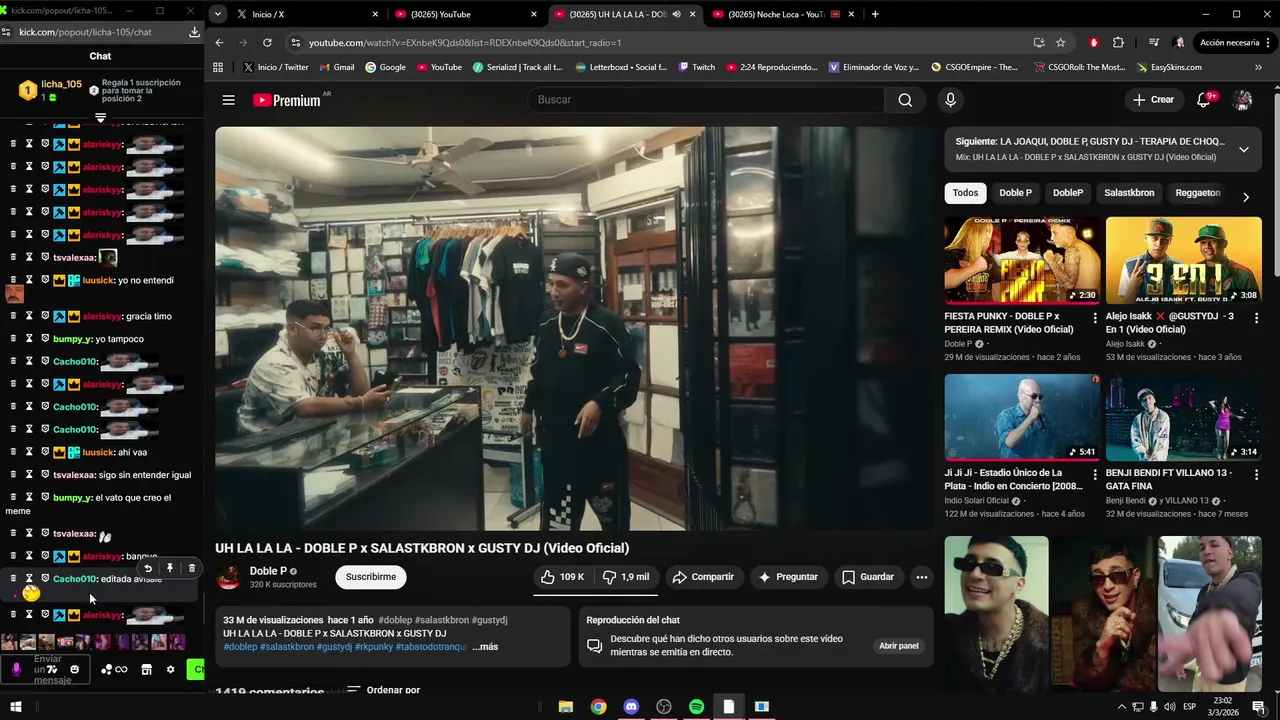Click the Crear create button
This screenshot has width=1280, height=720.
(1153, 100)
